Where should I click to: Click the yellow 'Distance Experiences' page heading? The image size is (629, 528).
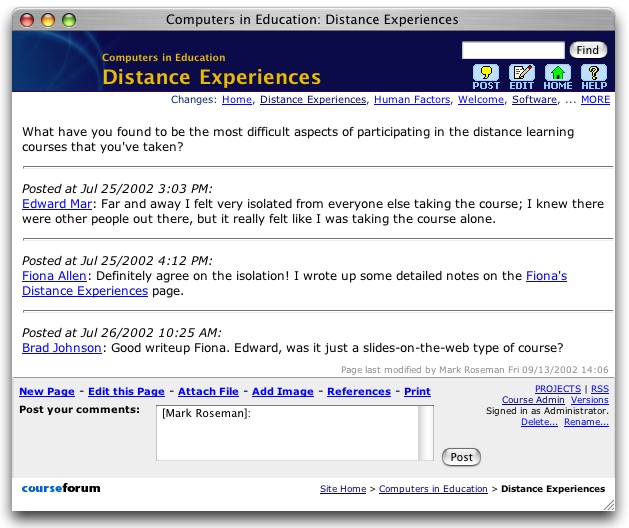point(211,77)
